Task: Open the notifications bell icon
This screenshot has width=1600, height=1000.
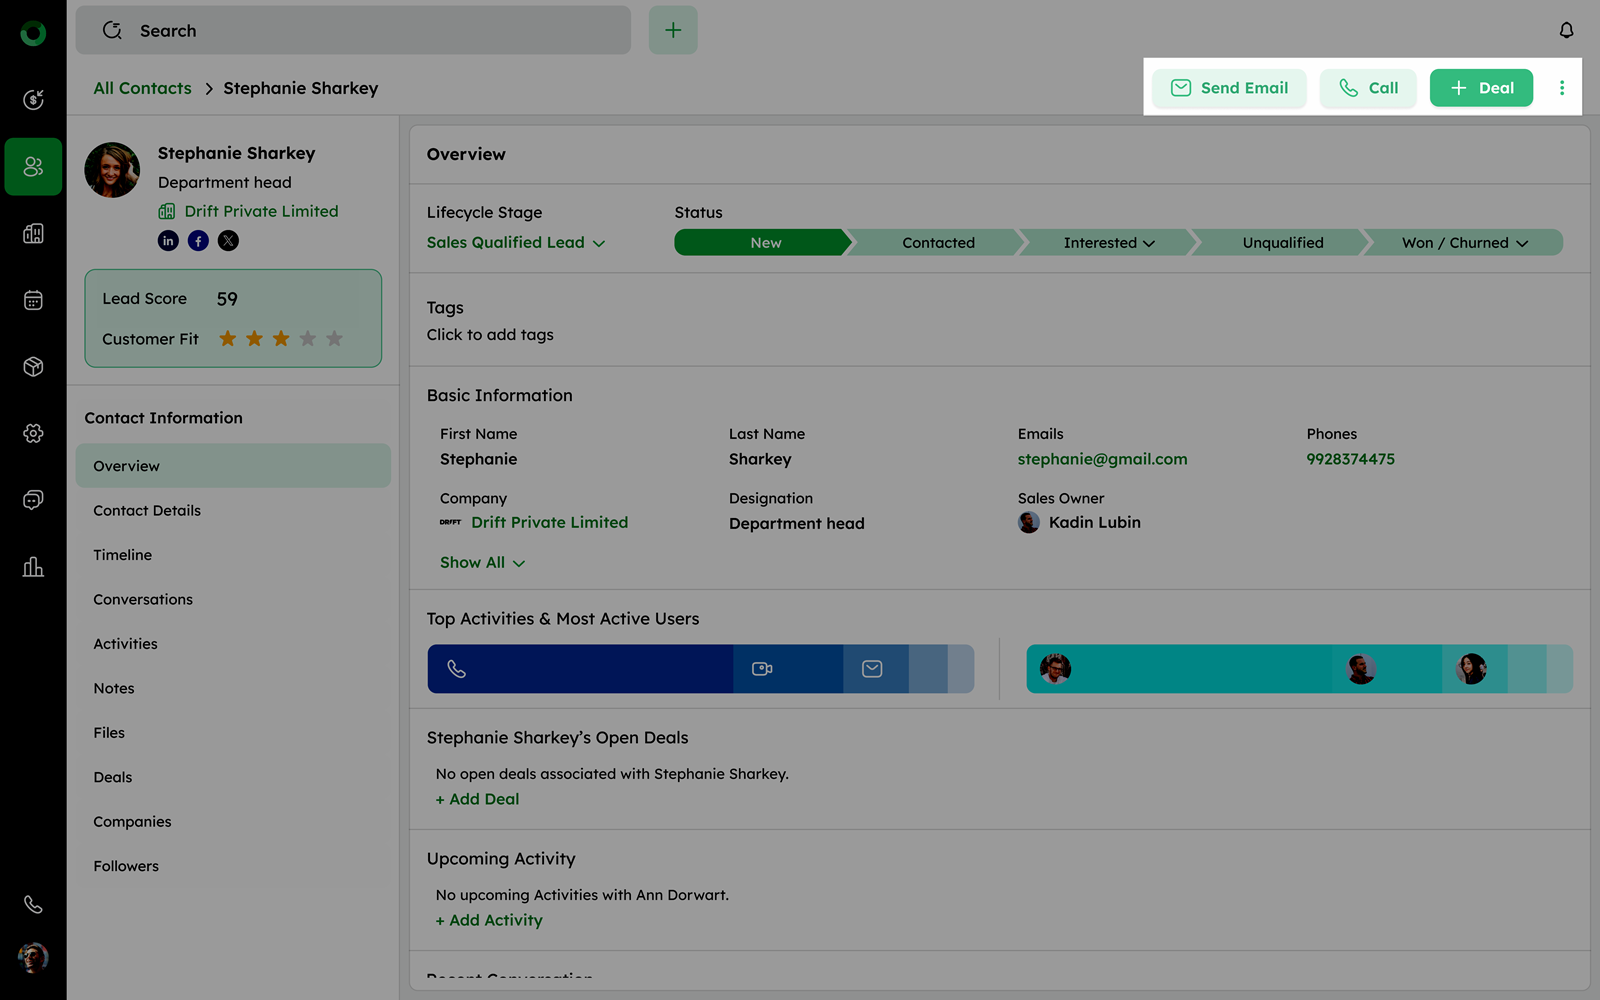Action: pos(1566,30)
